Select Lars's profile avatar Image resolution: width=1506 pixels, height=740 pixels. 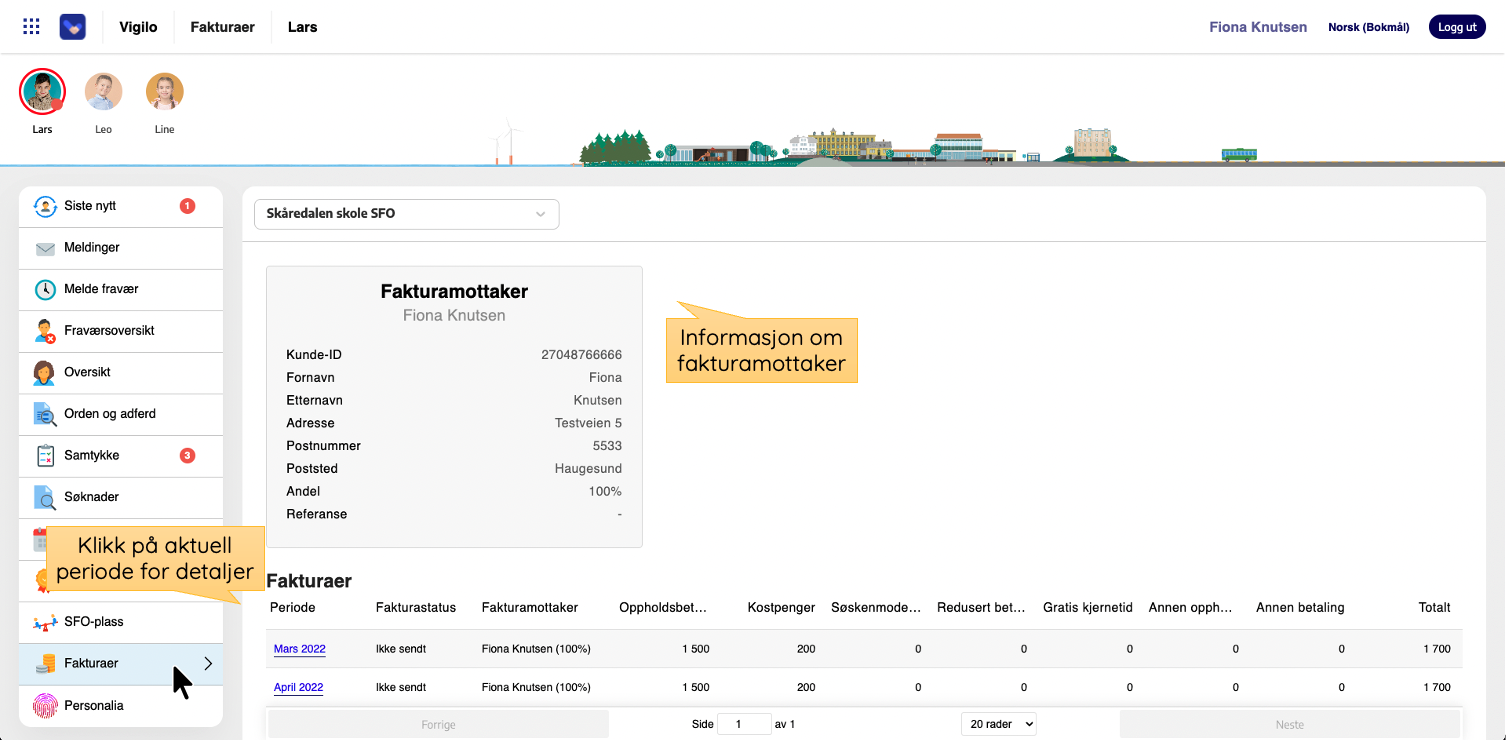tap(42, 93)
